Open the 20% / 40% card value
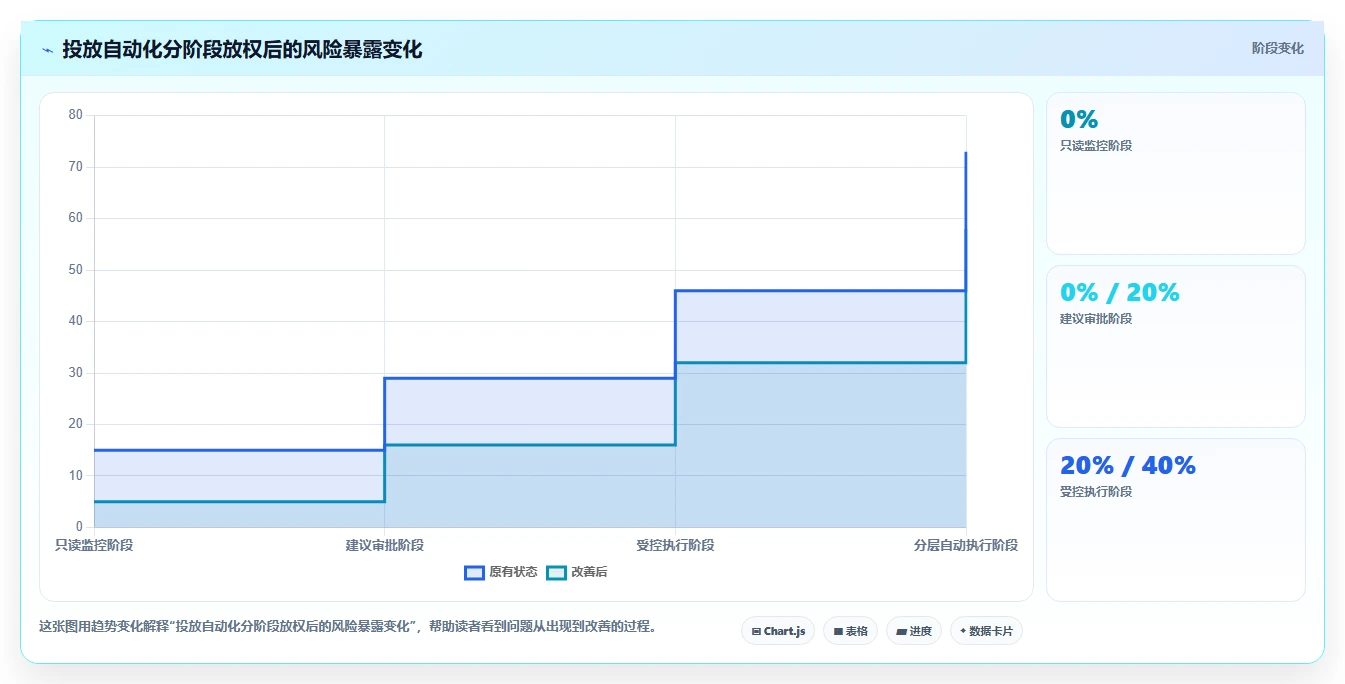 [1128, 465]
